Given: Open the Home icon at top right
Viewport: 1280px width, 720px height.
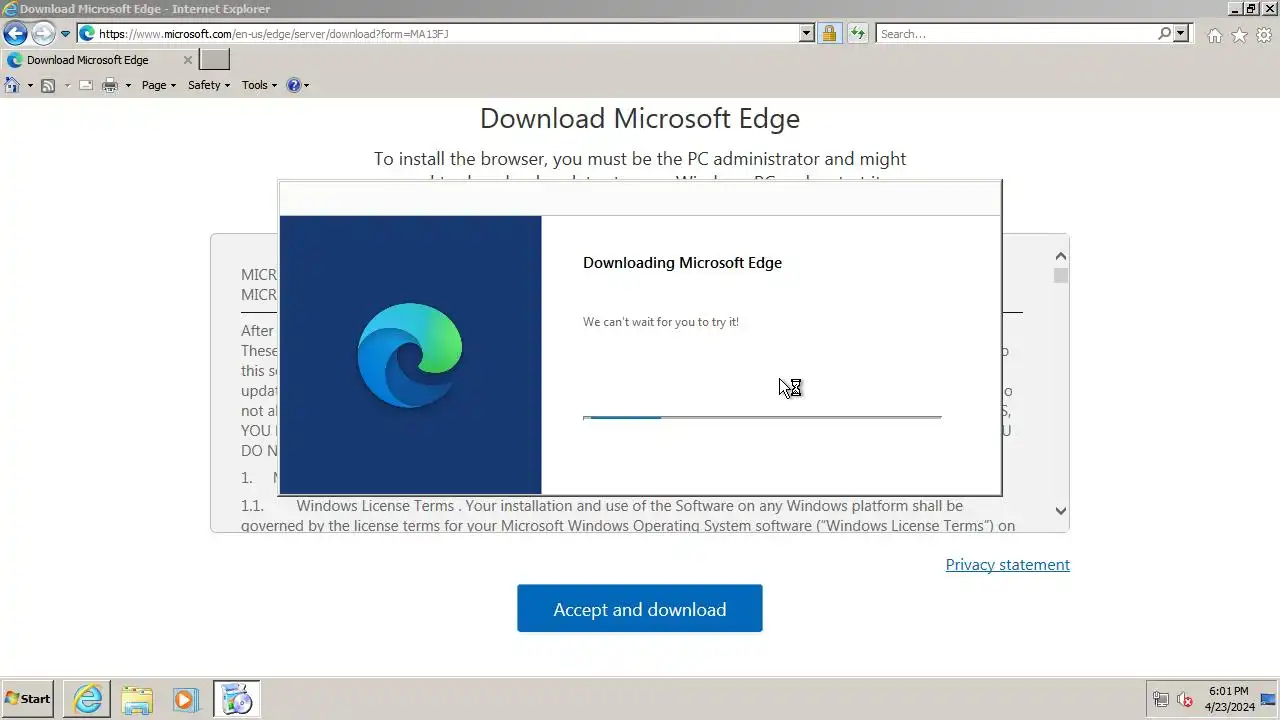Looking at the screenshot, I should 1214,35.
